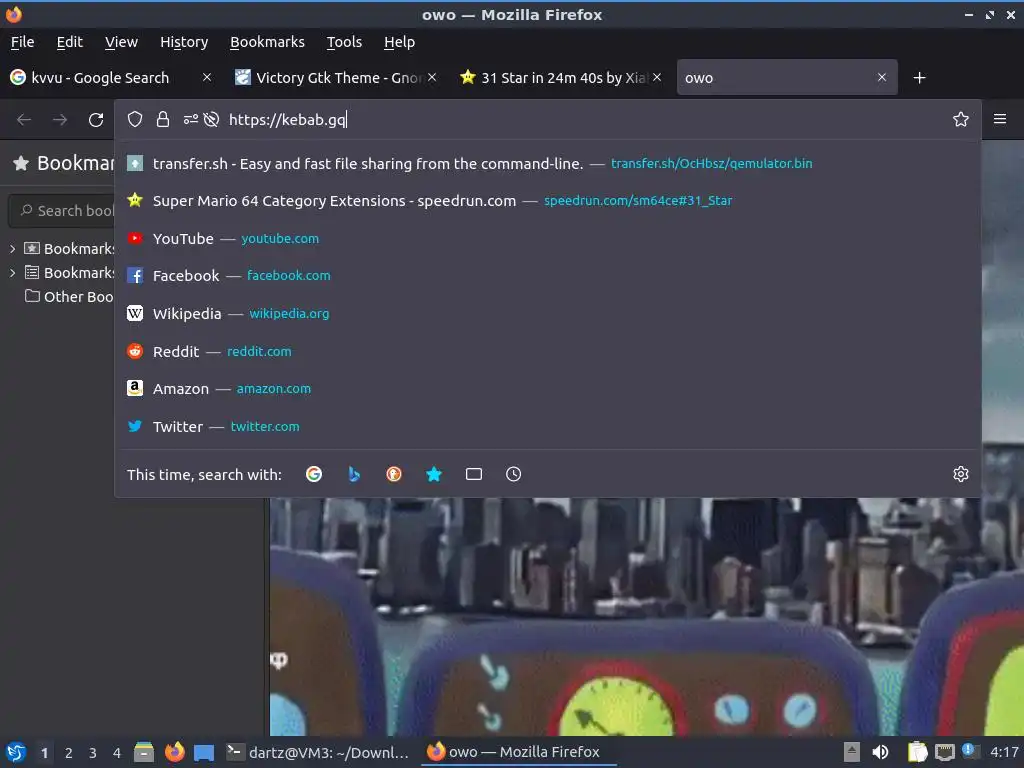Switch to workspace 4
The image size is (1024, 768).
117,753
